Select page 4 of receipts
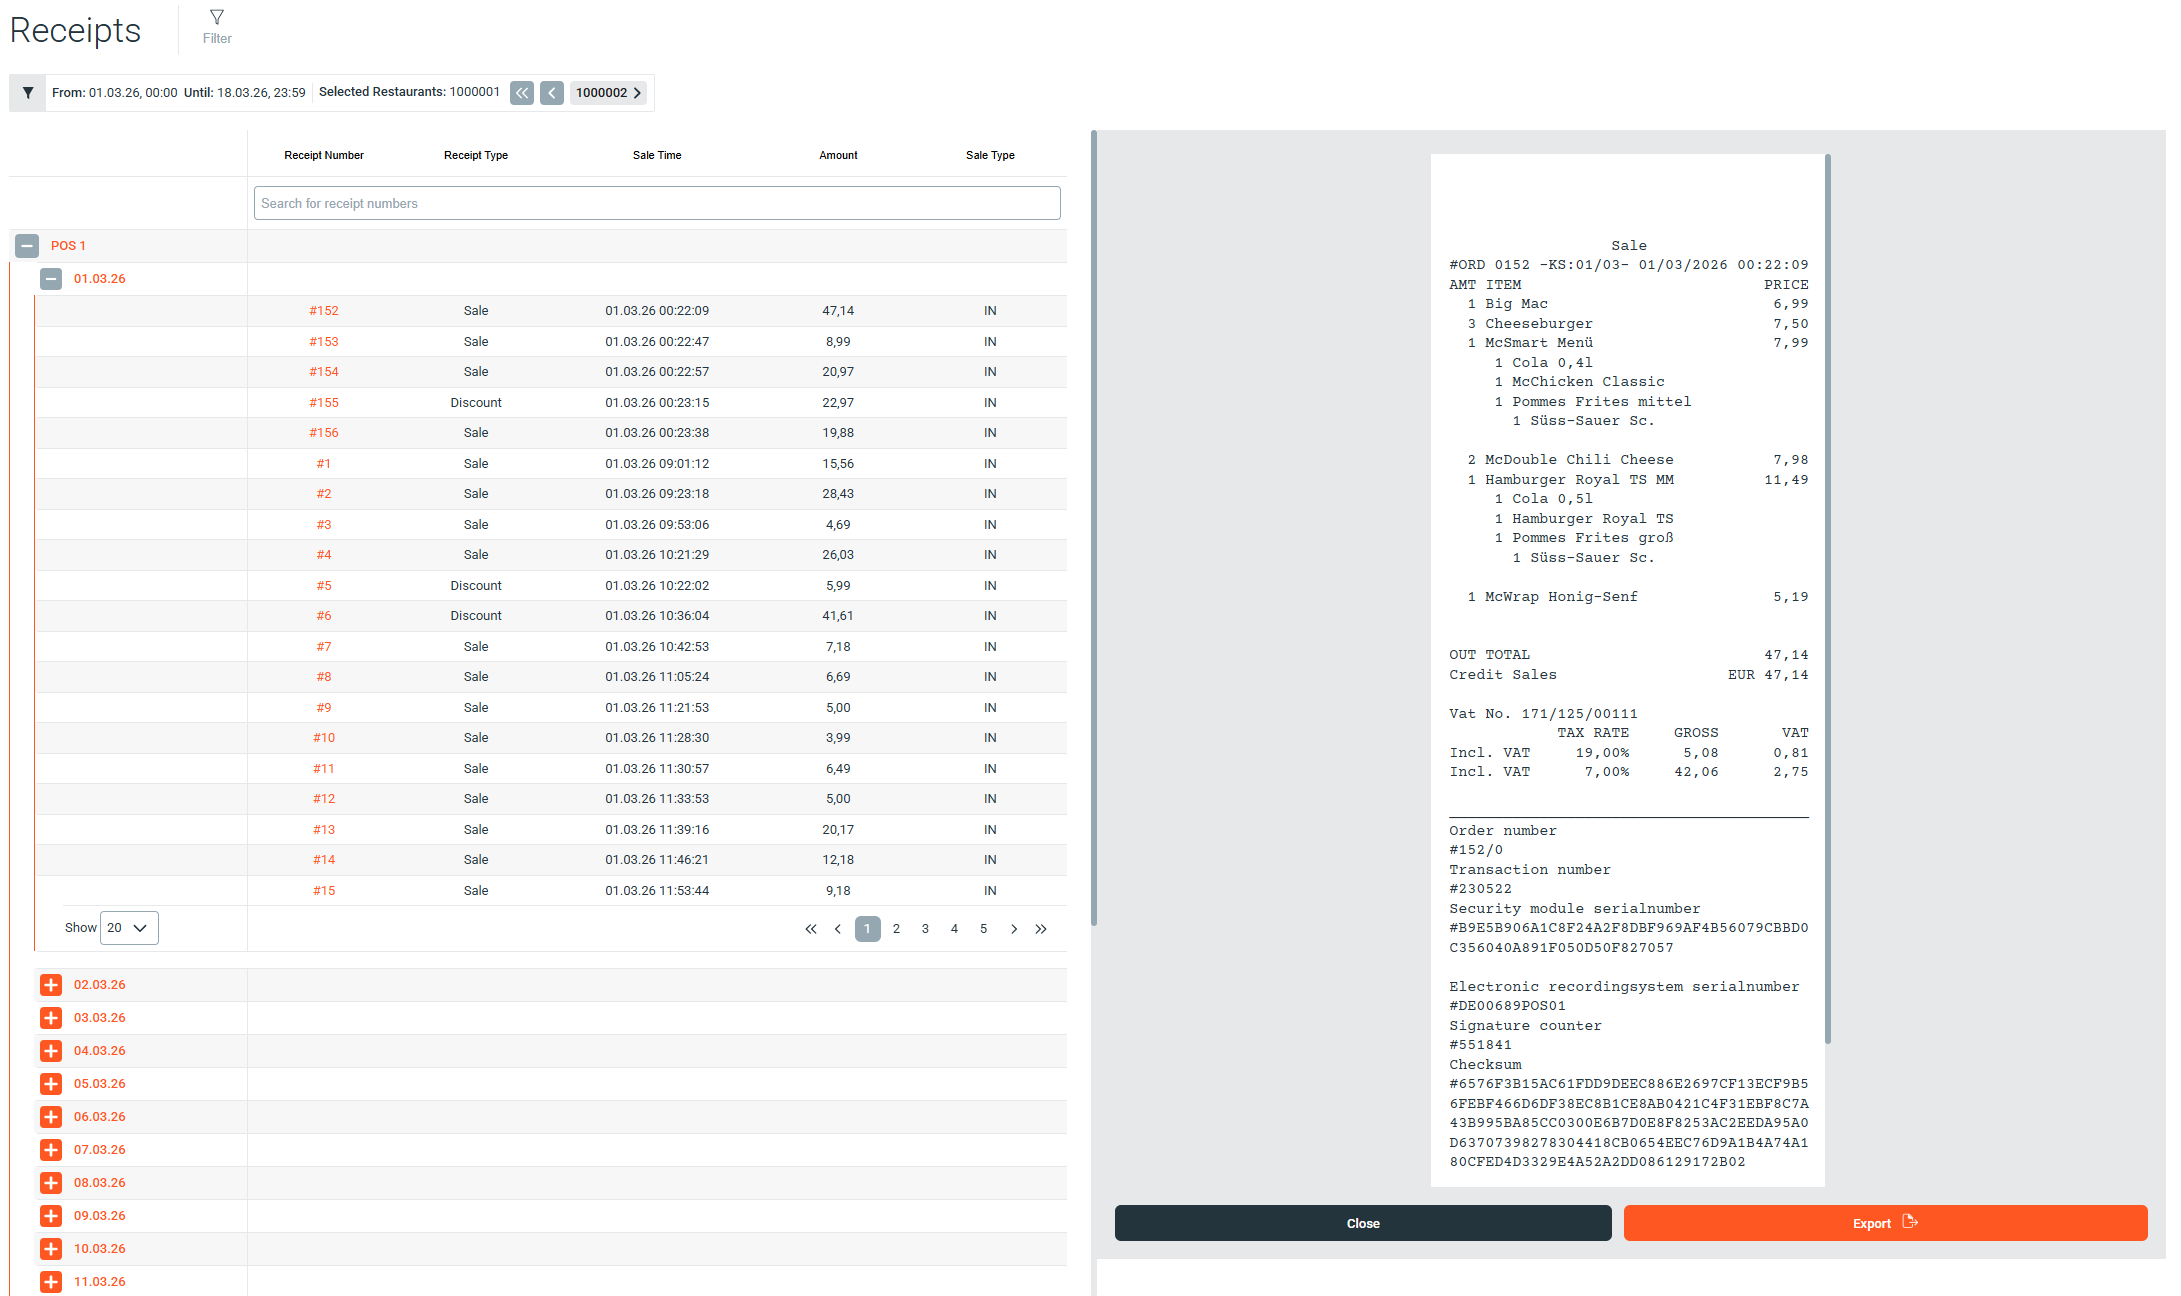2181x1296 pixels. tap(954, 929)
